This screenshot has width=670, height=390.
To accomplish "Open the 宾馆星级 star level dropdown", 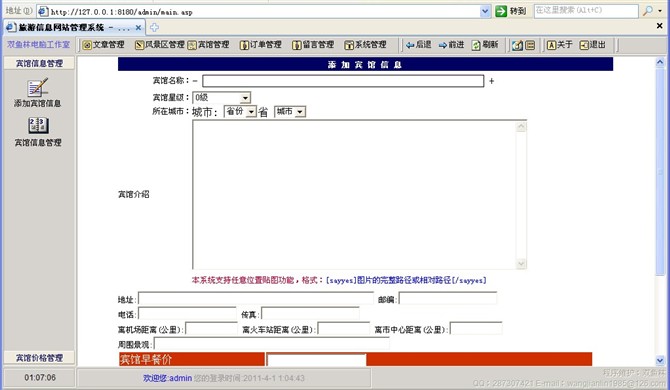I will click(x=221, y=97).
